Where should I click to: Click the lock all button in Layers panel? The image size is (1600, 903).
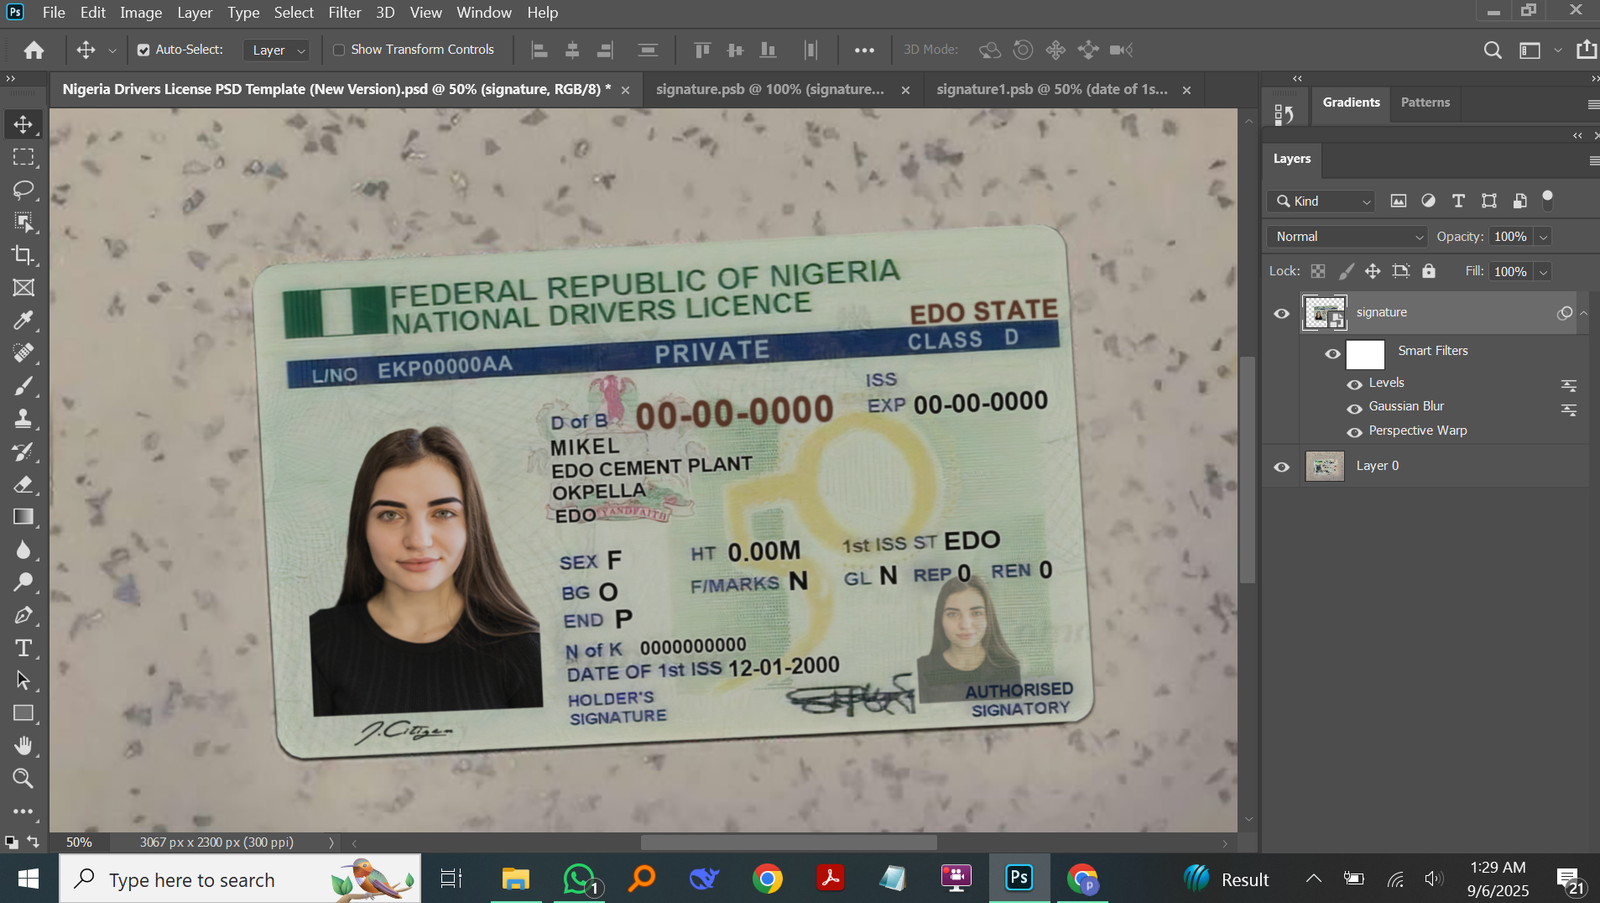click(1428, 271)
